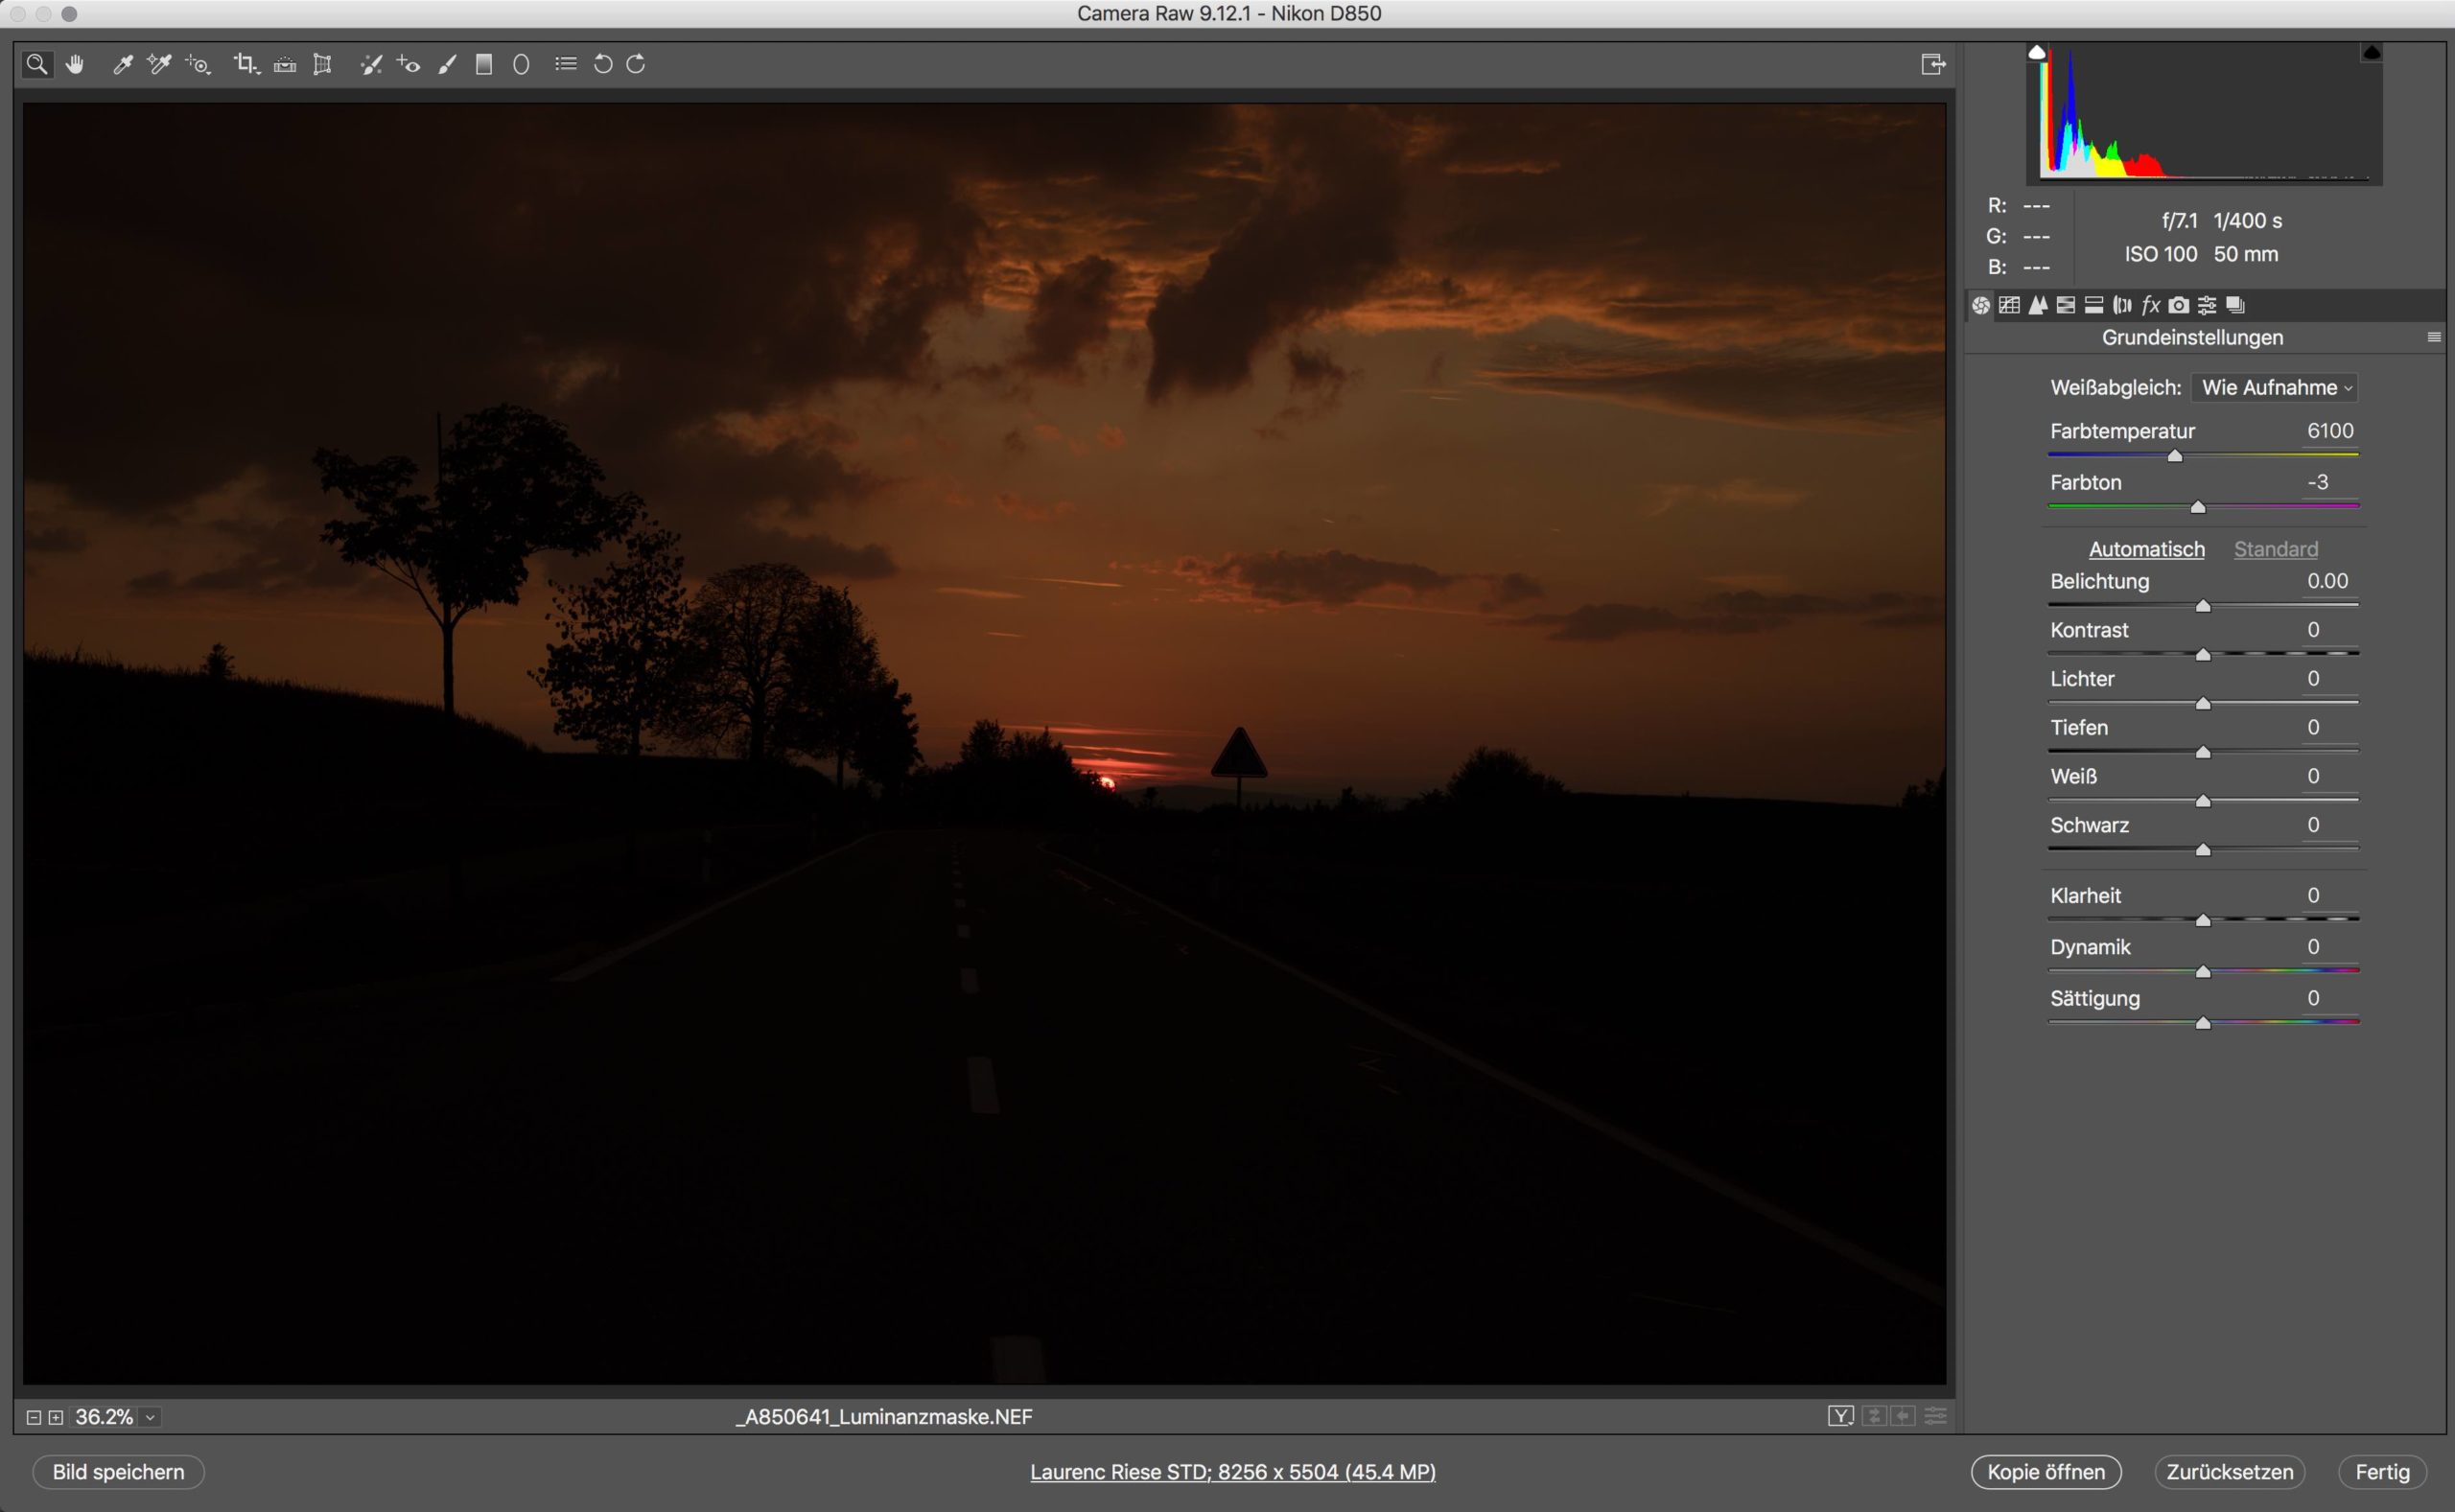The width and height of the screenshot is (2455, 1512).
Task: Click the filename _A850641_Luminanzmaske.NEF
Action: [884, 1417]
